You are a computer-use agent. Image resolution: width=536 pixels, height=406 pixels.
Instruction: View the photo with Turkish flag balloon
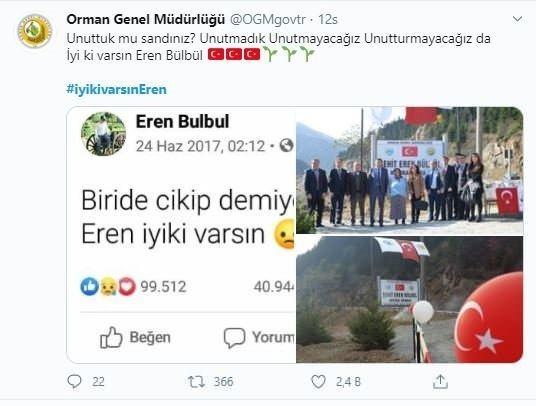pos(410,299)
